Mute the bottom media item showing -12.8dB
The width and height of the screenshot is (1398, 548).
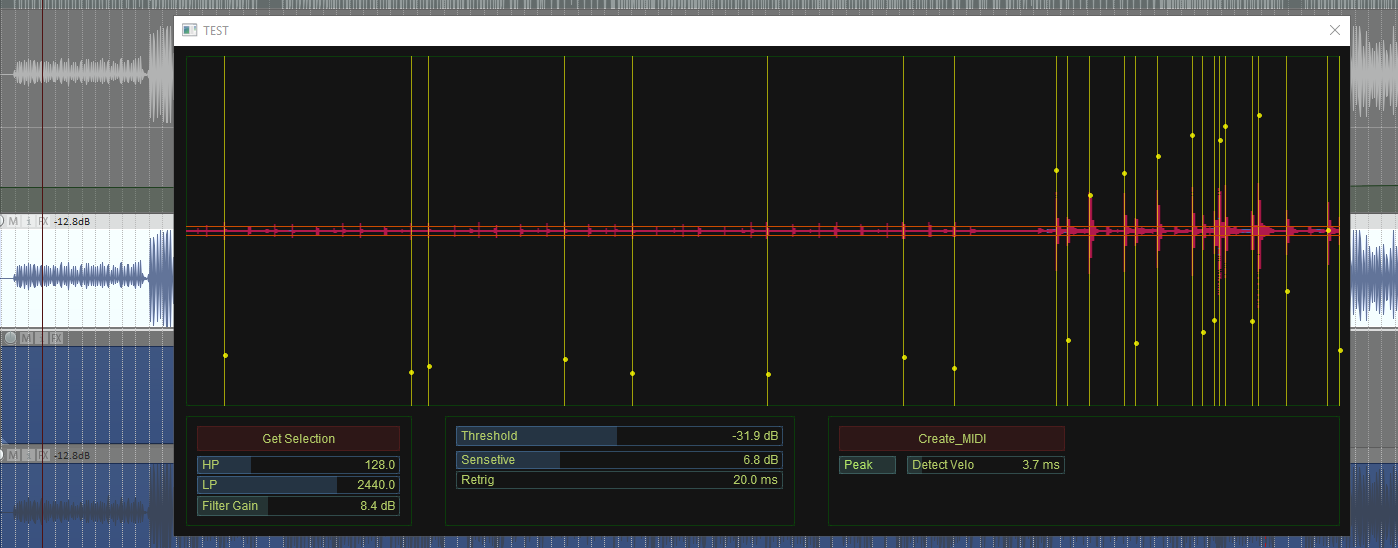14,455
